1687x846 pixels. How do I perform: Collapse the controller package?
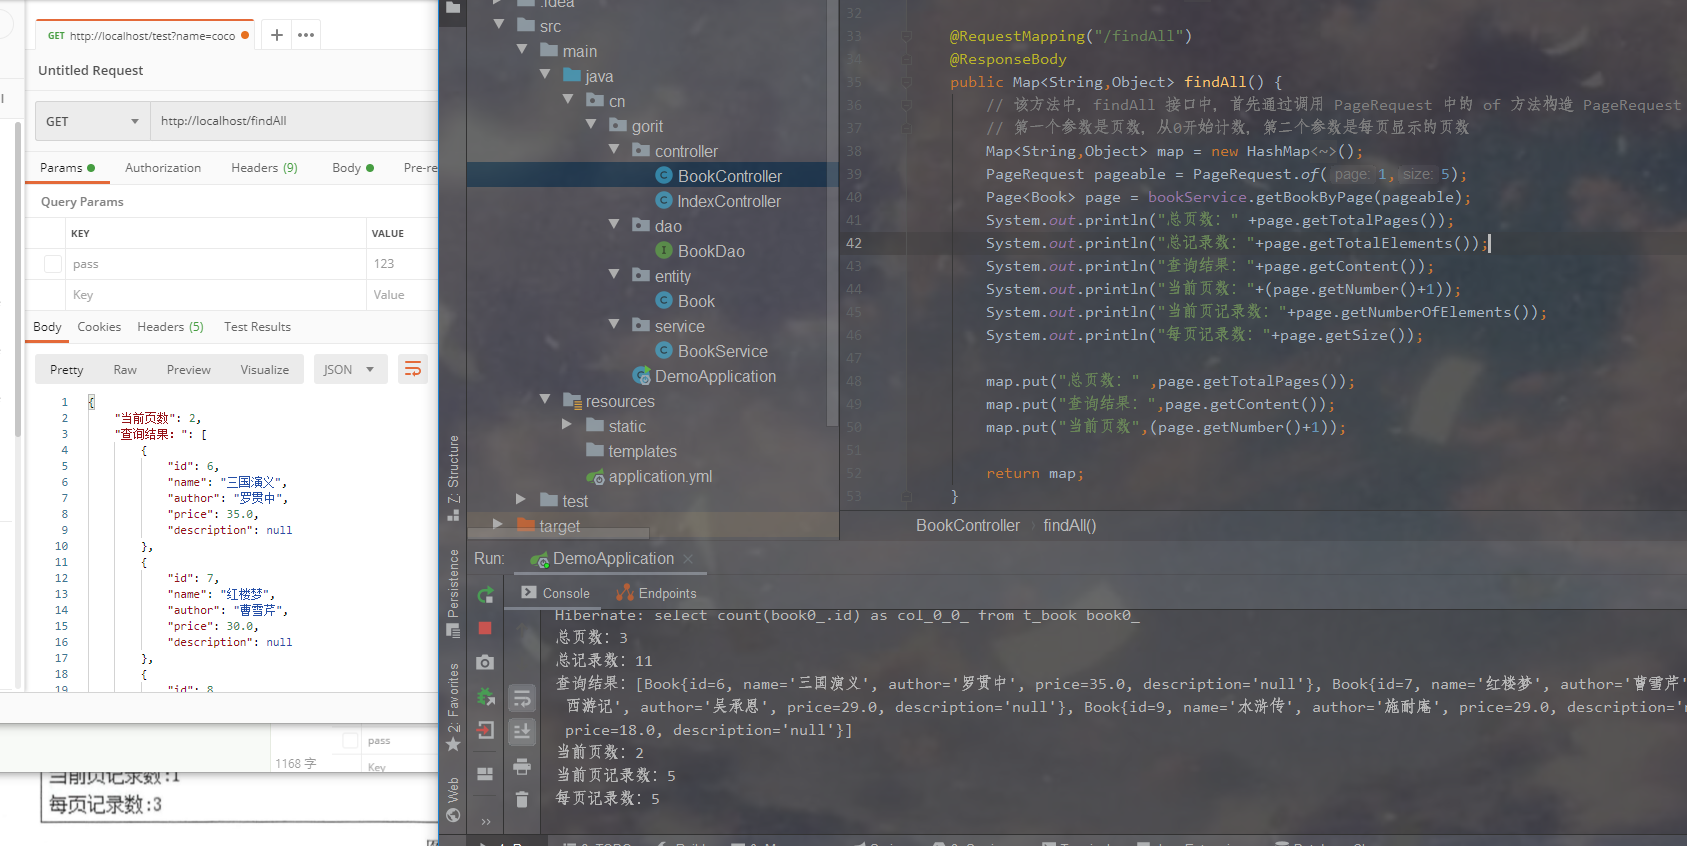(614, 149)
